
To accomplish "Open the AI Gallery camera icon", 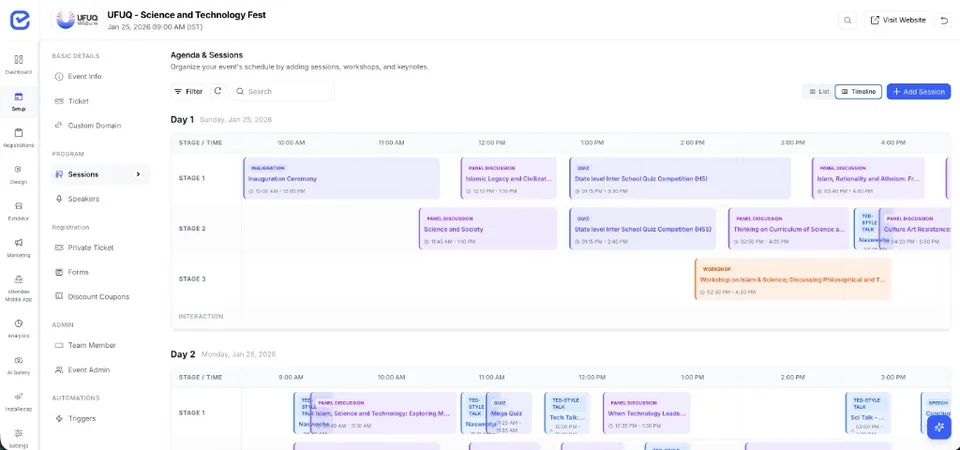I will tap(18, 360).
